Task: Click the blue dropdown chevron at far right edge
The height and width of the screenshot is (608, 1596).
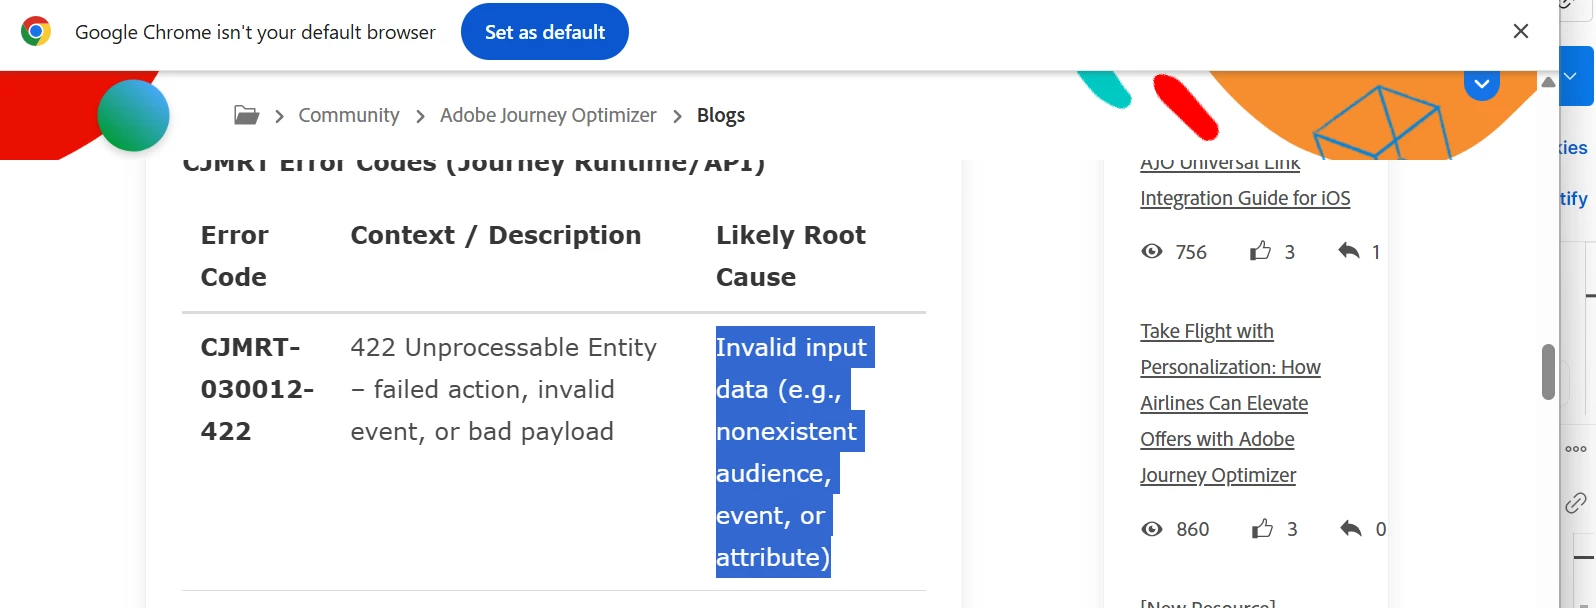Action: 1572,77
